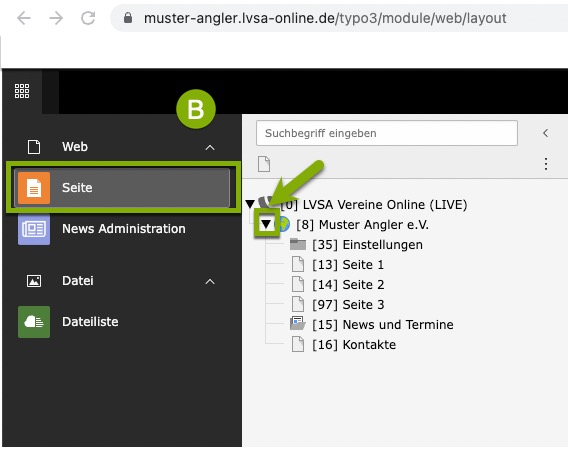Open the three-dot page tree options

(x=546, y=164)
